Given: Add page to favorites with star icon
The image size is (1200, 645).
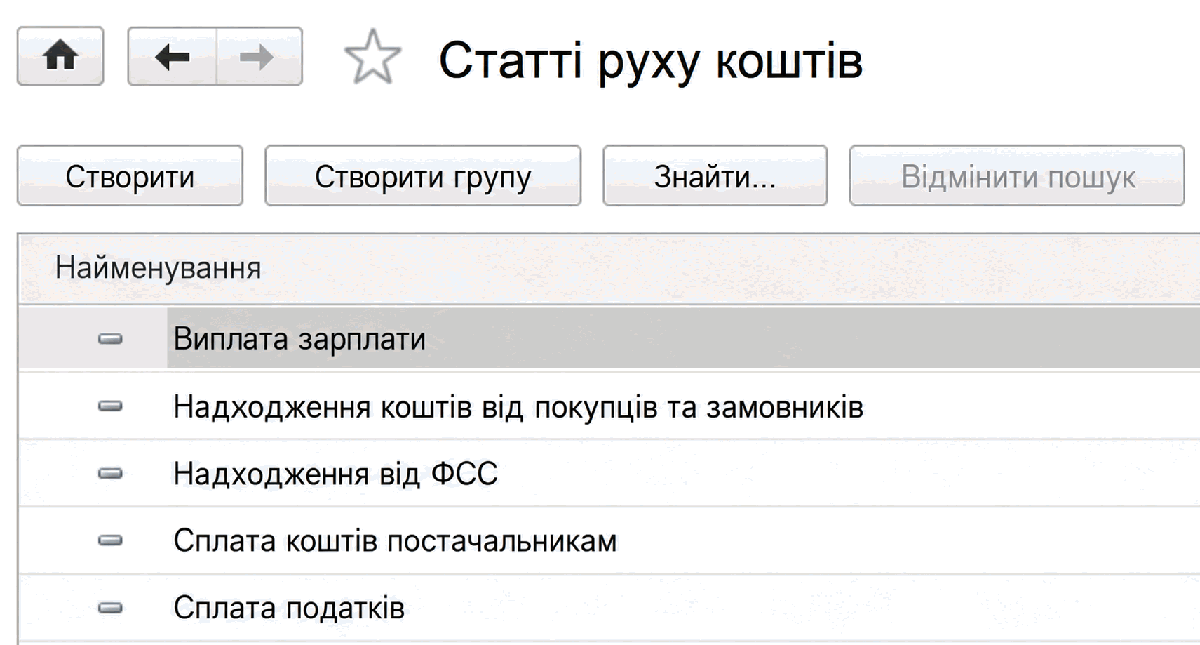Looking at the screenshot, I should tap(372, 59).
